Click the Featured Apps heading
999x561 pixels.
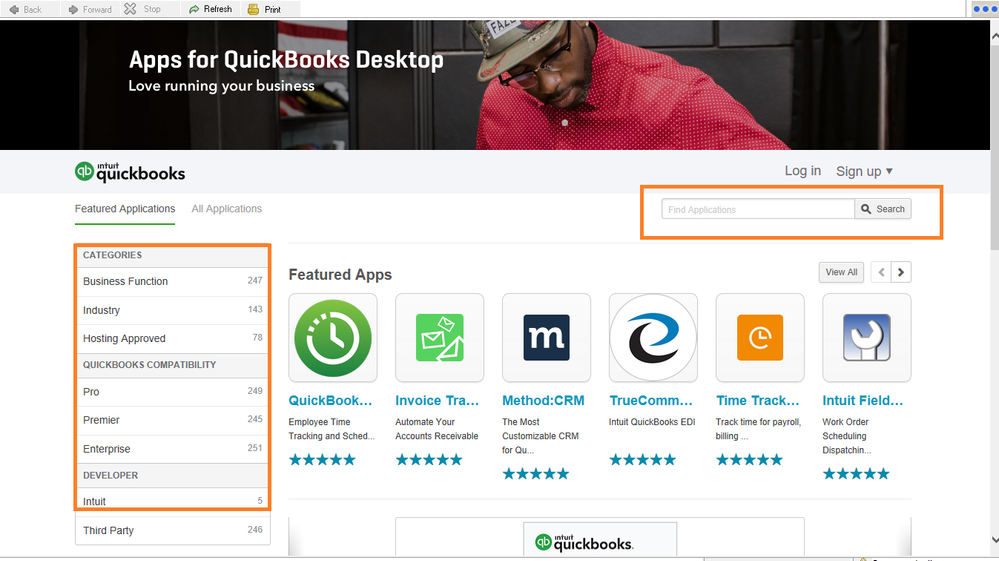pos(340,274)
